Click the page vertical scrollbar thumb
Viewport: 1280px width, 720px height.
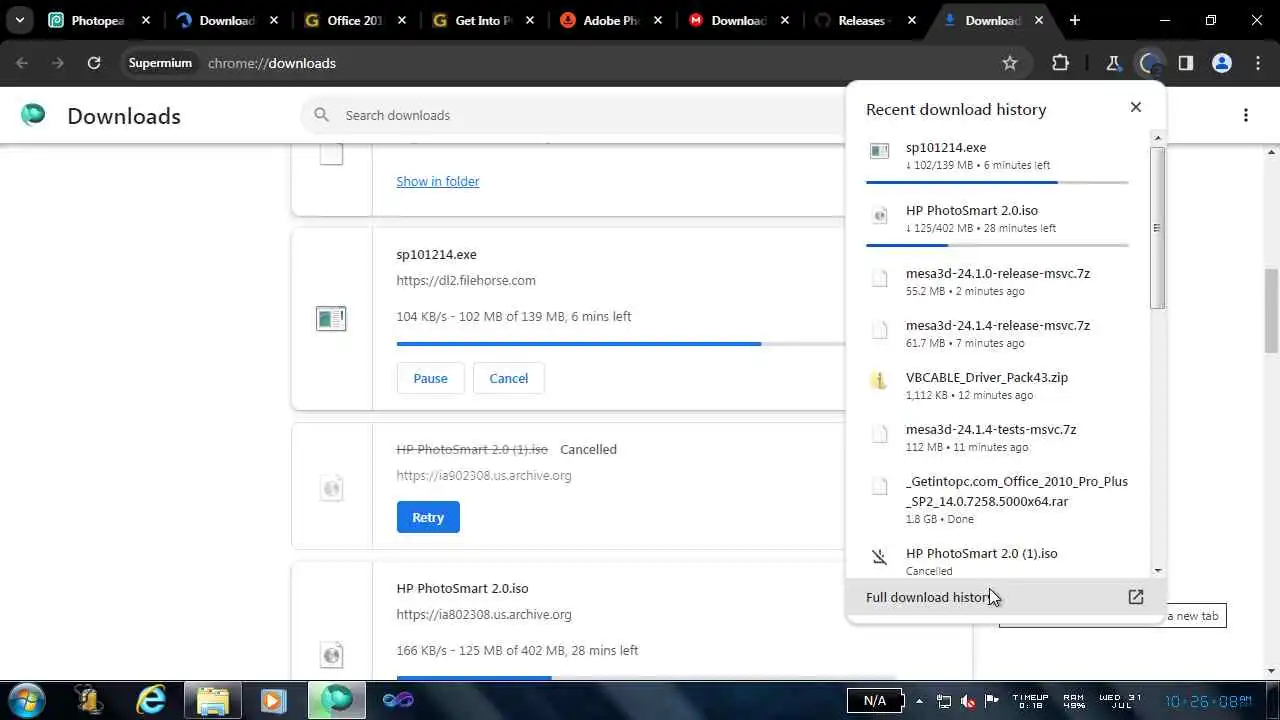pos(1272,310)
